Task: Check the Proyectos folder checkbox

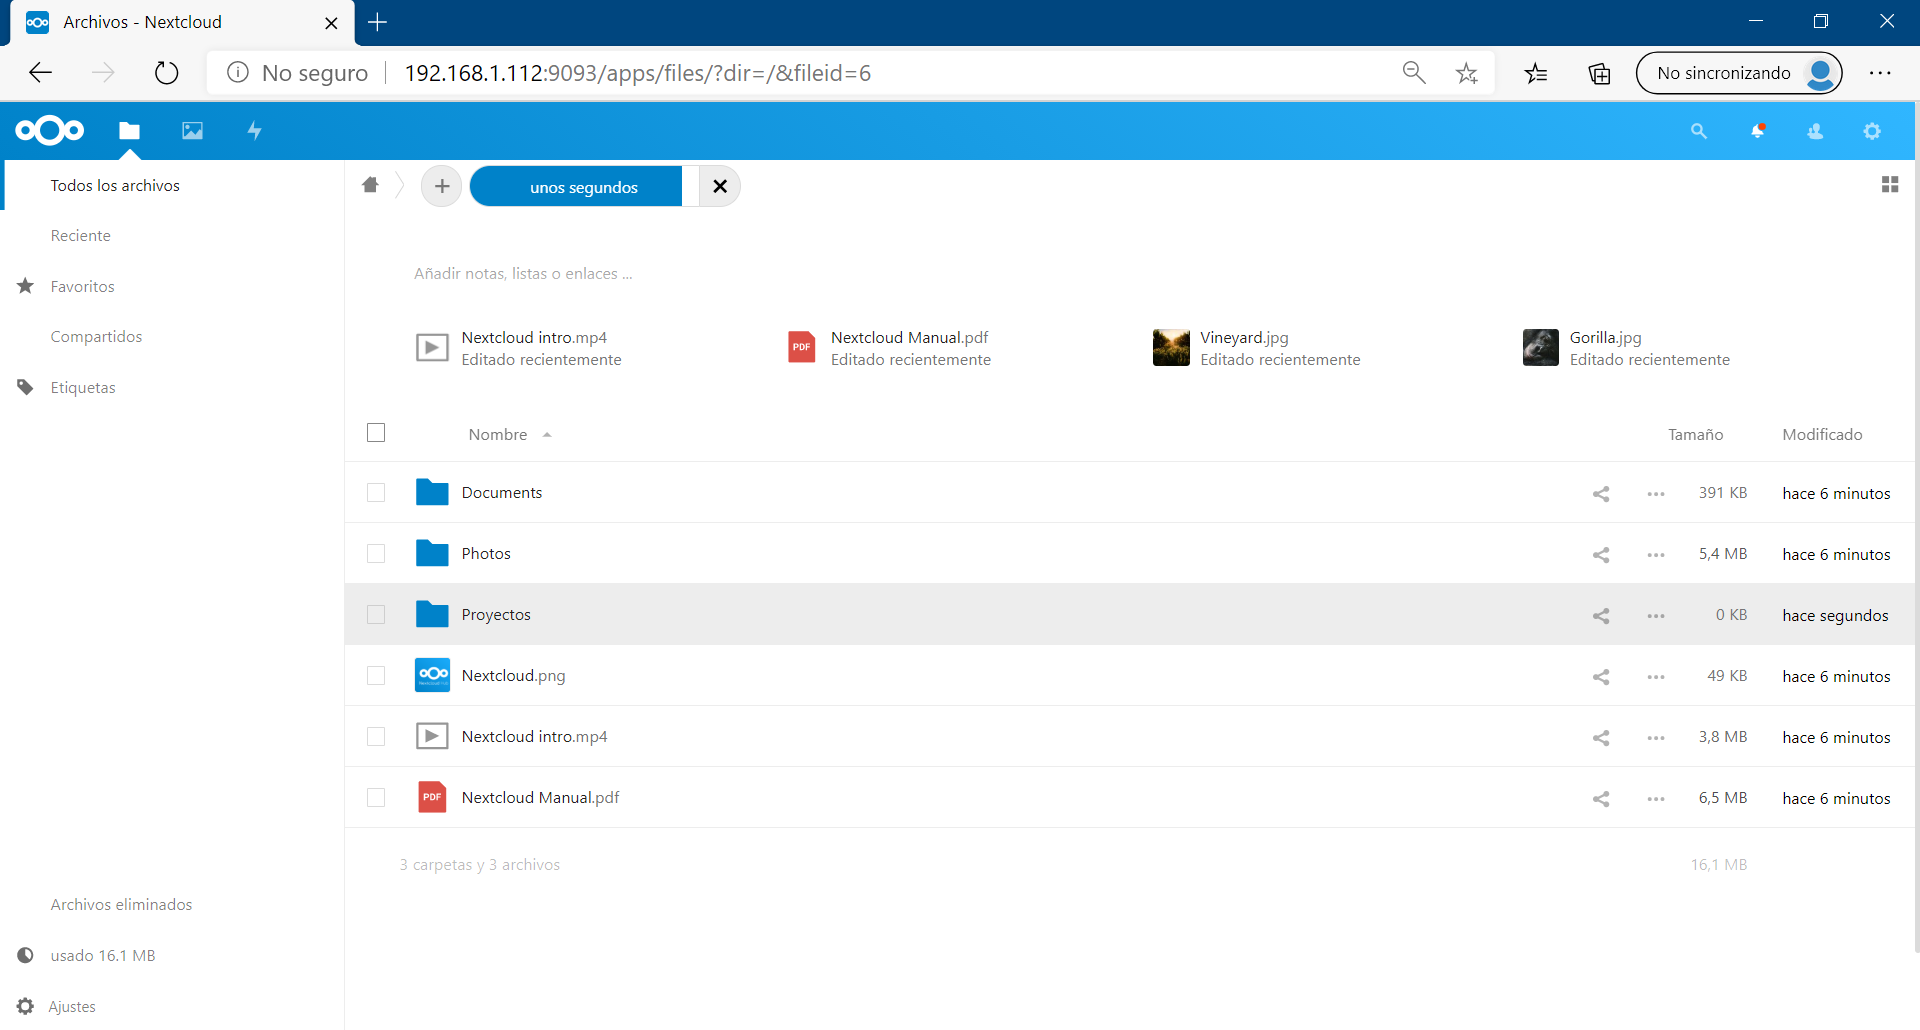Action: 376,615
